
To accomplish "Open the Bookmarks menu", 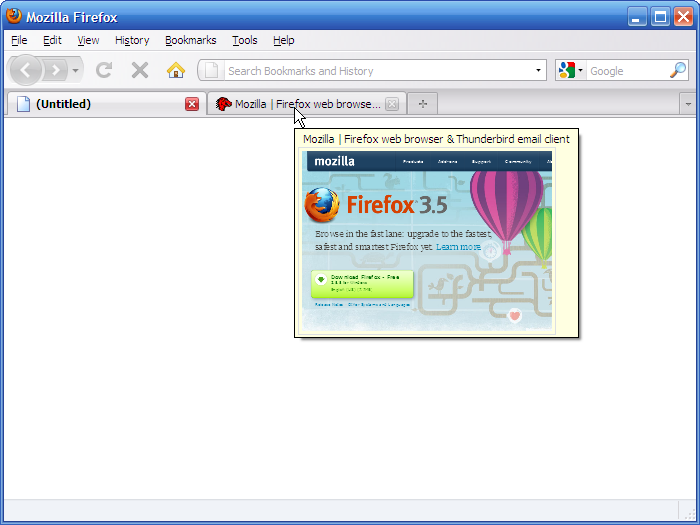I will [191, 40].
